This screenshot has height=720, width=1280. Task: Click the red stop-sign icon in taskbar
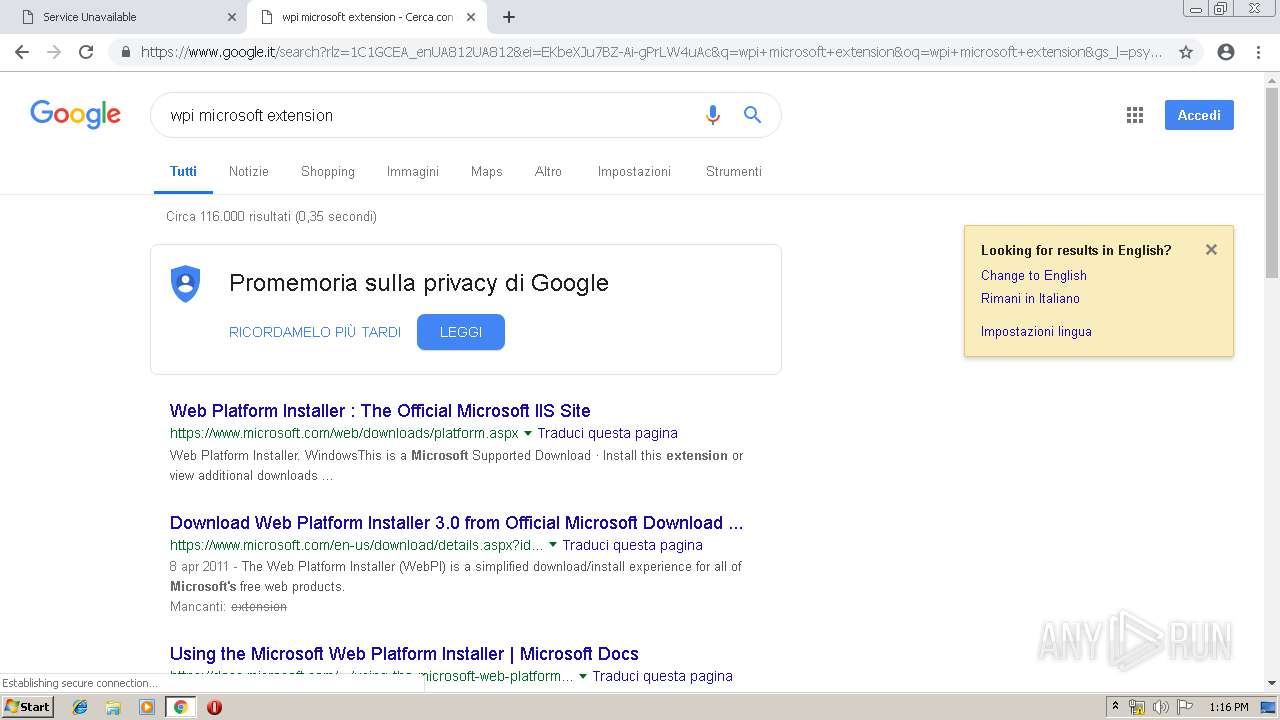click(214, 707)
